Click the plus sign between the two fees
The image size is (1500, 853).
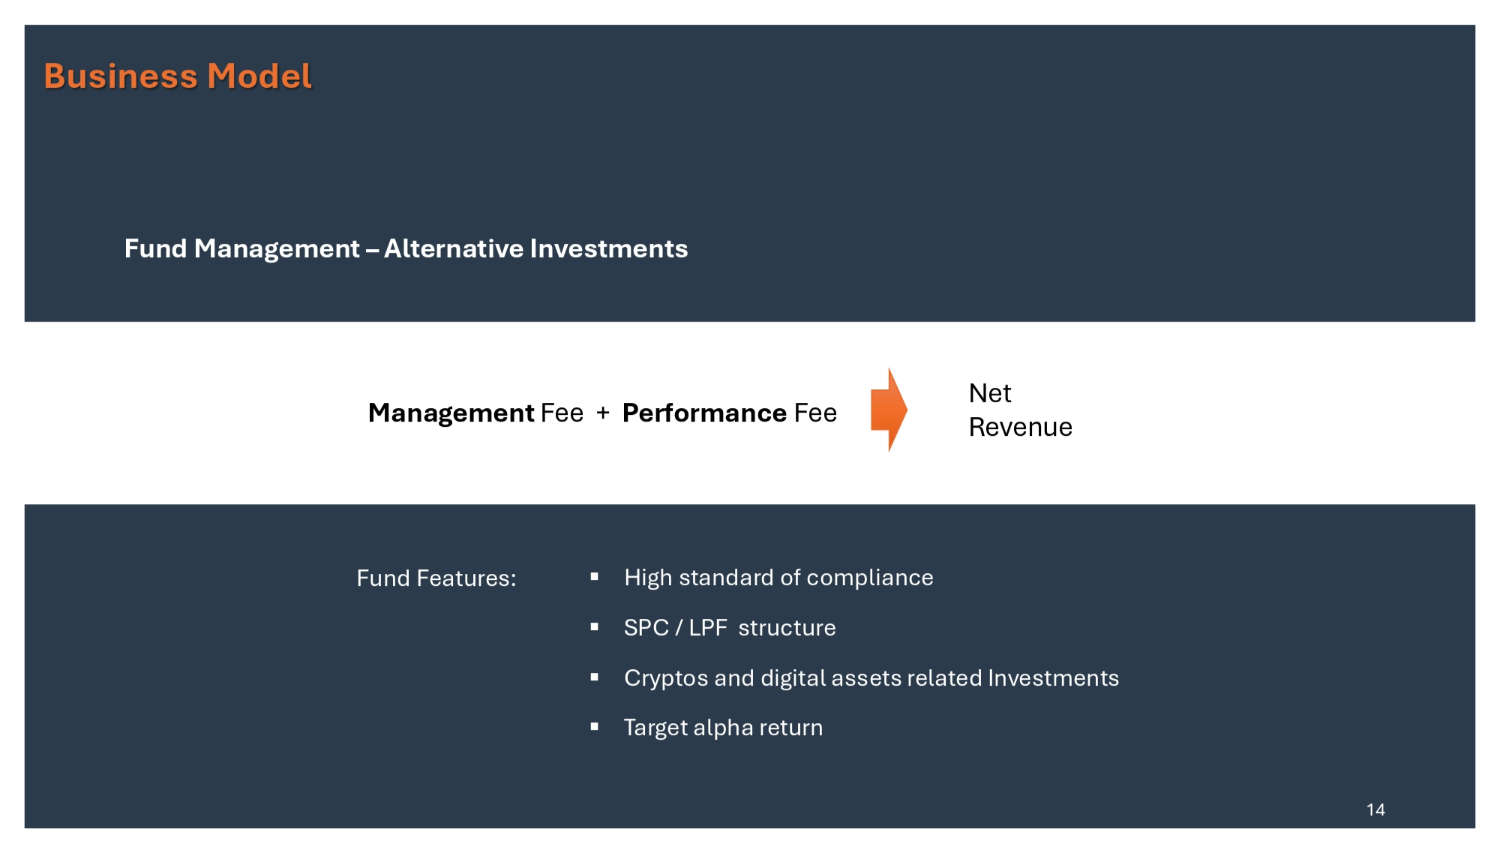click(603, 413)
